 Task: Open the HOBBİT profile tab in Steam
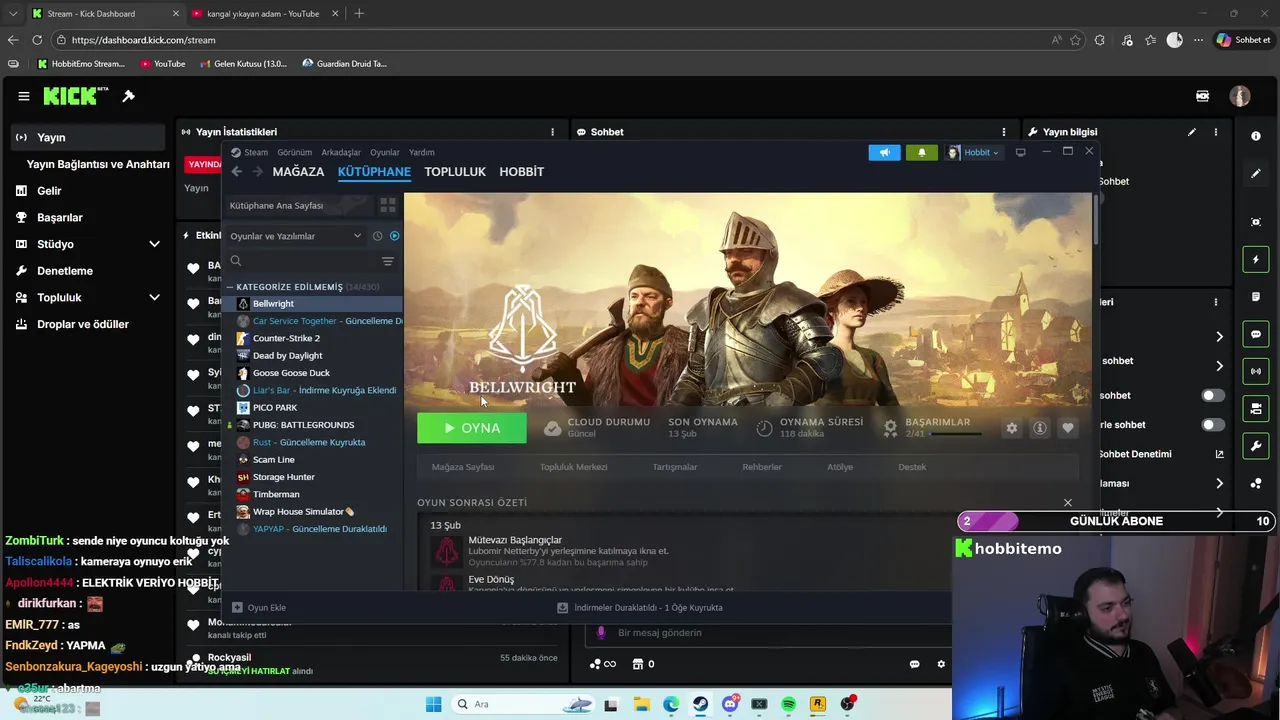point(522,172)
